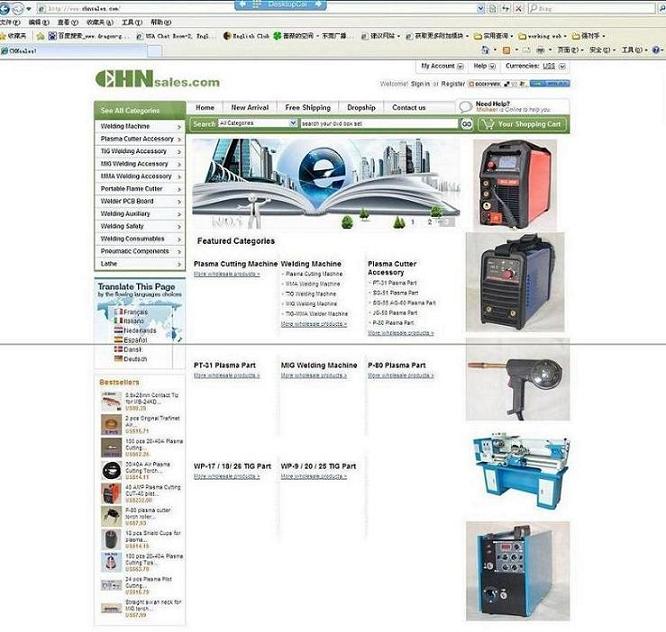The height and width of the screenshot is (632, 666).
Task: Open the English Club bookmark
Action: coord(246,36)
